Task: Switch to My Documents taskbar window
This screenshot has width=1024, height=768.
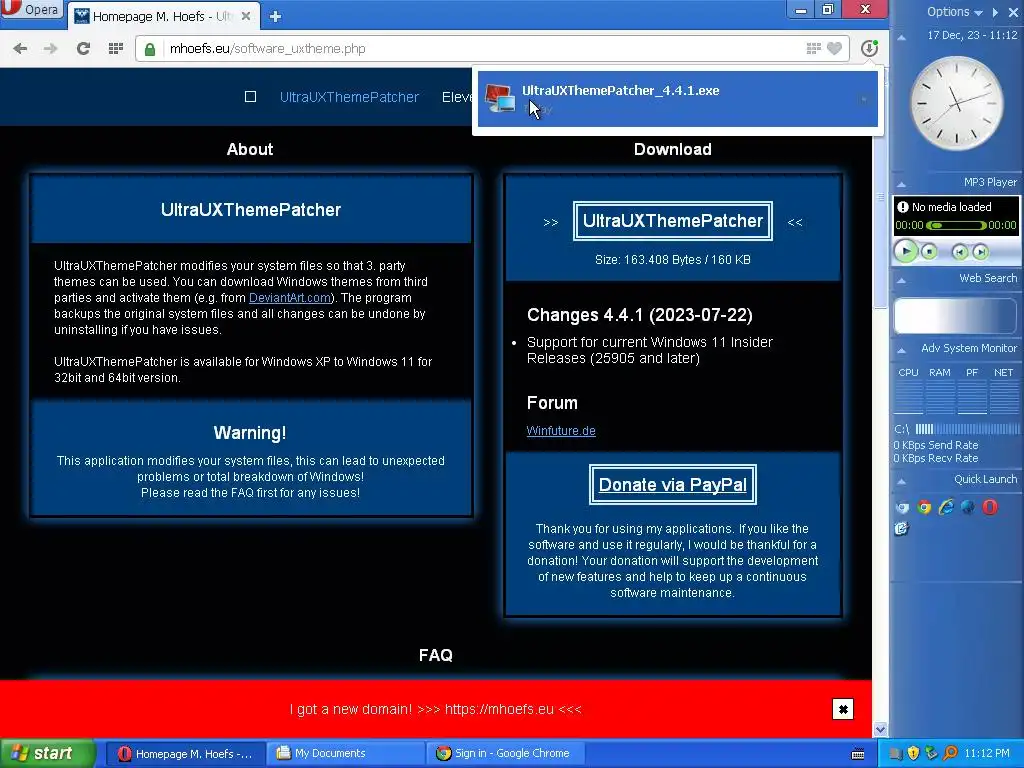Action: coord(346,754)
